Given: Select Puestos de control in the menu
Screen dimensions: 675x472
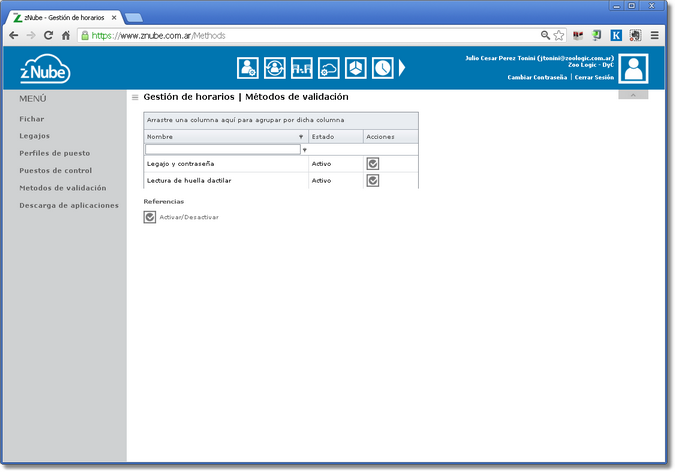Looking at the screenshot, I should [55, 171].
